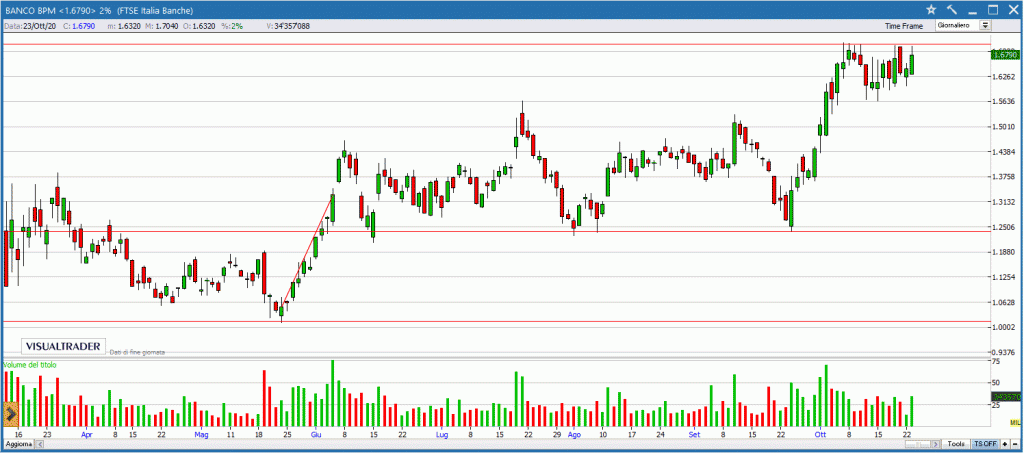Zoom in the chart with the plus button
Image resolution: width=1024 pixels, height=453 pixels.
[1004, 444]
